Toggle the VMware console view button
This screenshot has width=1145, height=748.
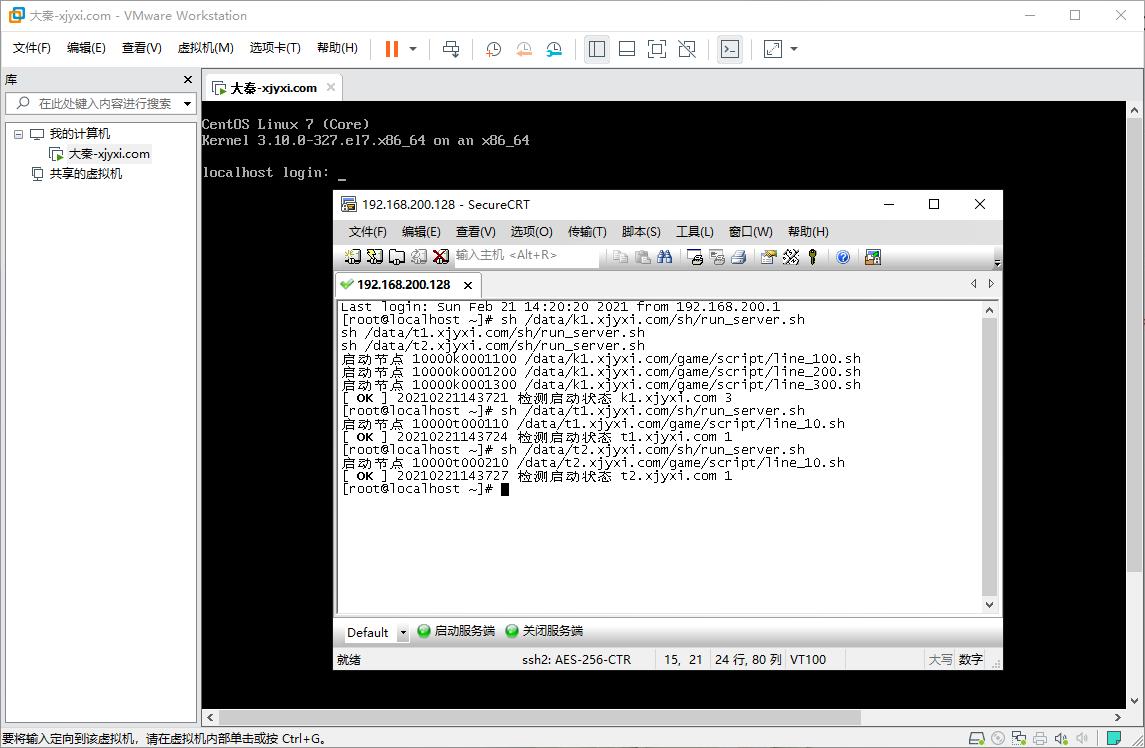730,49
